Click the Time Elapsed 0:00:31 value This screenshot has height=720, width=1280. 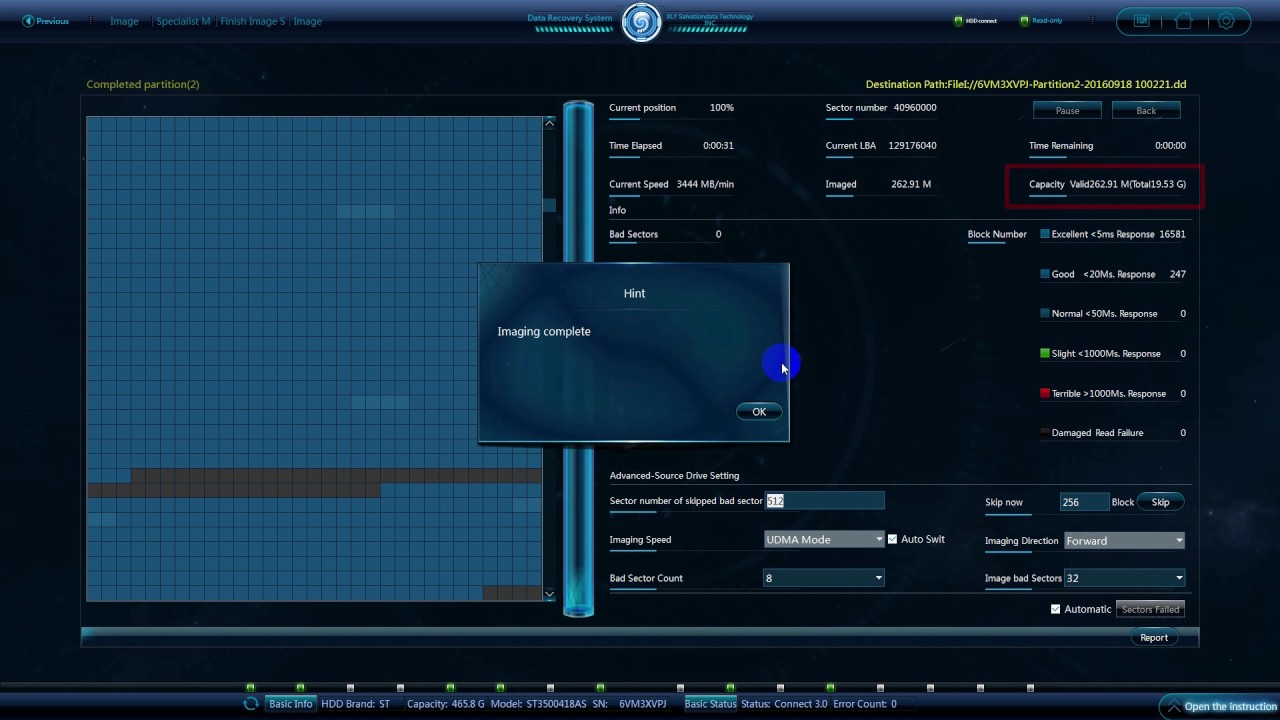(x=718, y=146)
